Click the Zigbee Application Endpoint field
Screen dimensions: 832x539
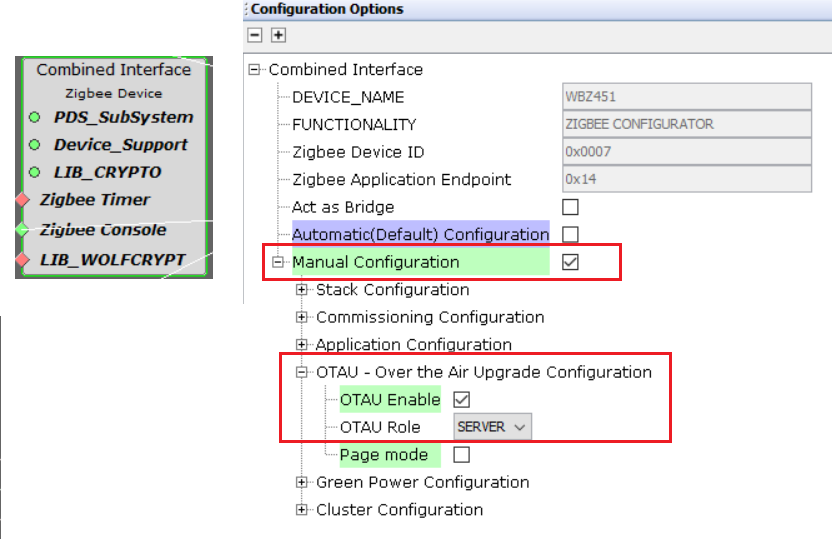(686, 179)
